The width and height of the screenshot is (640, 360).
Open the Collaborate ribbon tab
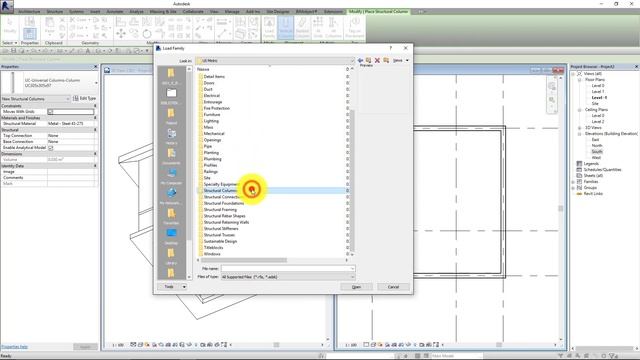coord(193,12)
